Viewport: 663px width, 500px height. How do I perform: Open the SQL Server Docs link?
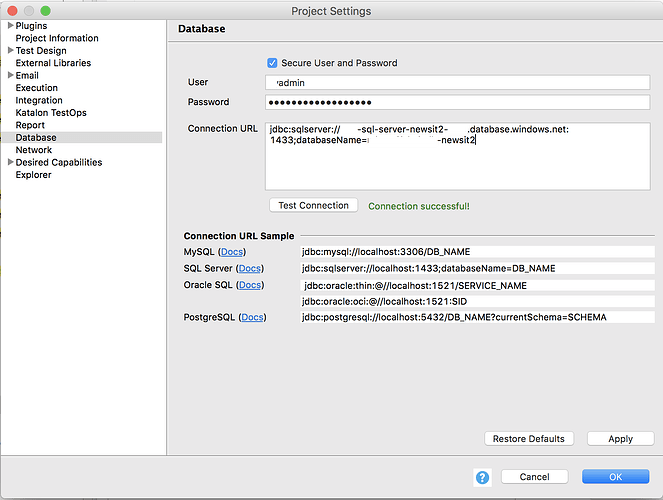click(250, 268)
